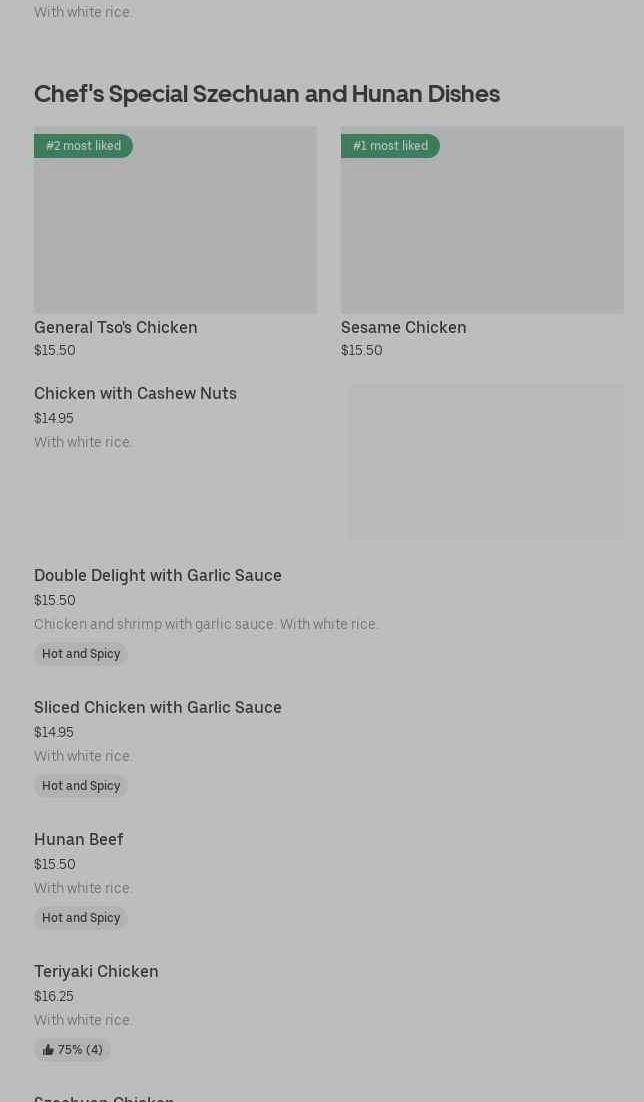Open the Sesame Chicken photo
The height and width of the screenshot is (1102, 644).
482,230
